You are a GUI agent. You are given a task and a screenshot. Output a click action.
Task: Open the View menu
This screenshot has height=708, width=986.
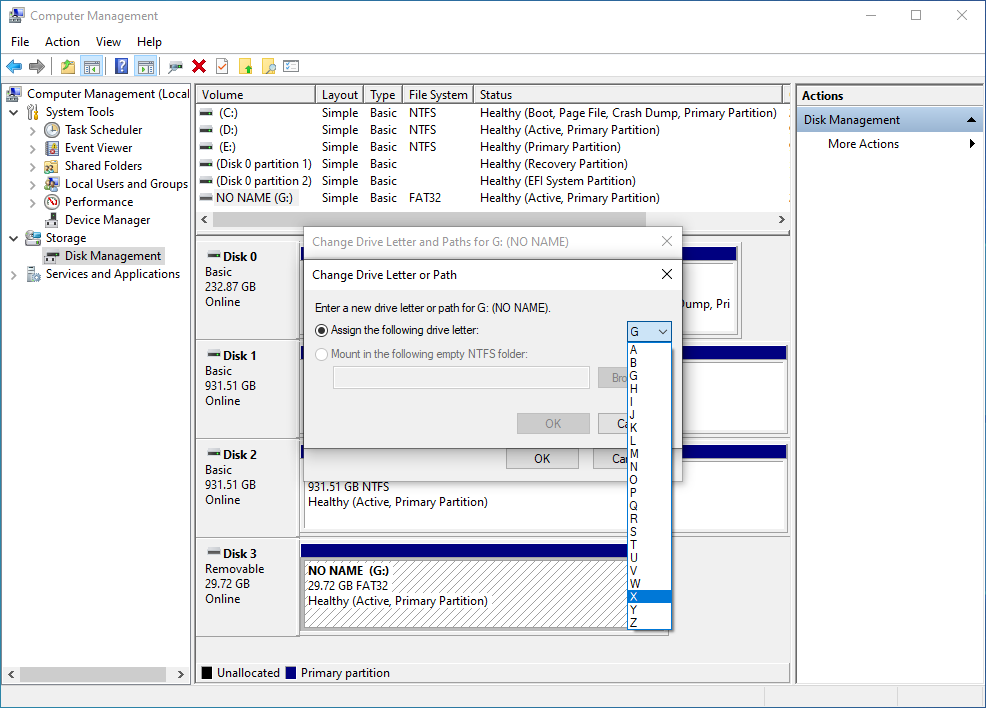coord(108,42)
